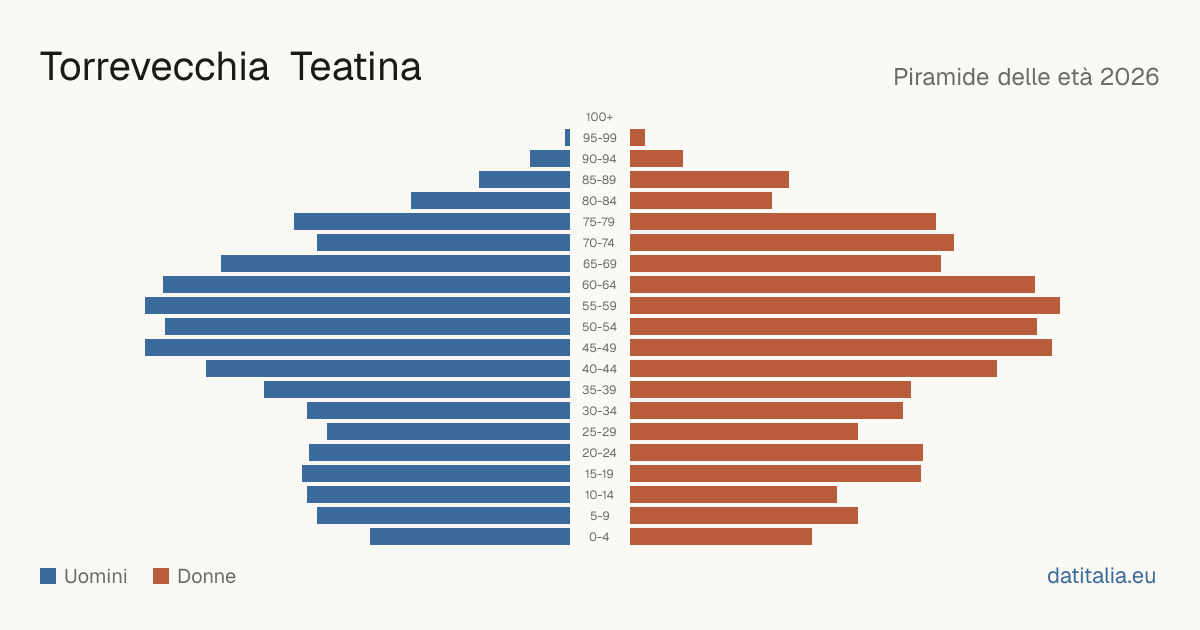Click the men's bar for 75-79
The width and height of the screenshot is (1200, 630).
432,222
